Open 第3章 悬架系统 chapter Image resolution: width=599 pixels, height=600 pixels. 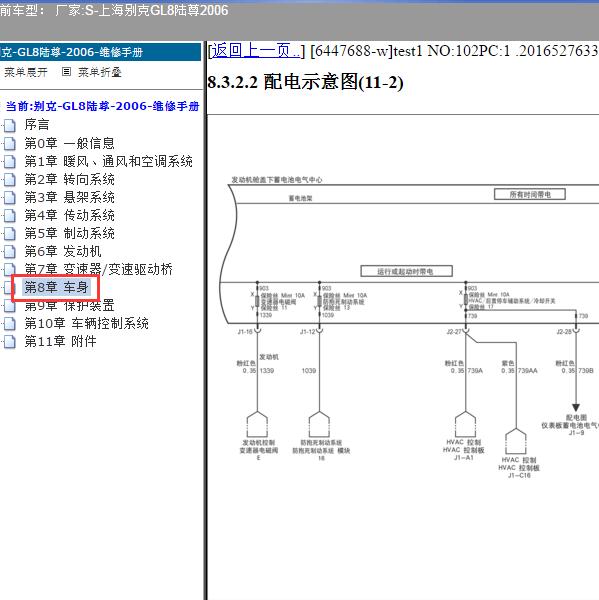point(69,197)
